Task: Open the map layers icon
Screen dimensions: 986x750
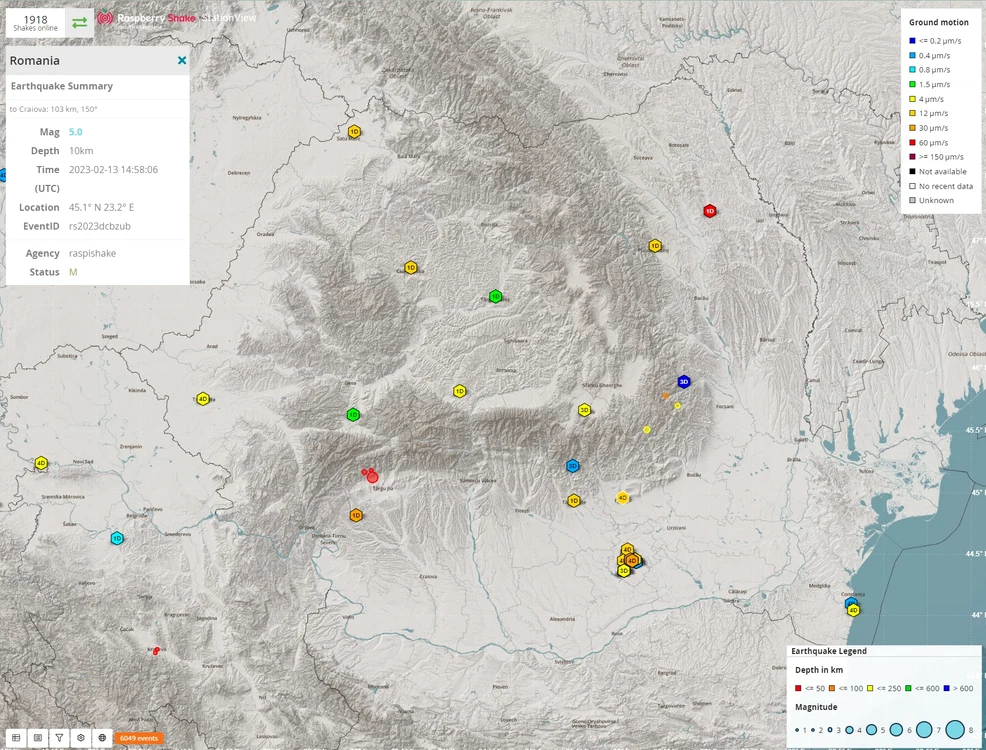Action: [x=80, y=737]
